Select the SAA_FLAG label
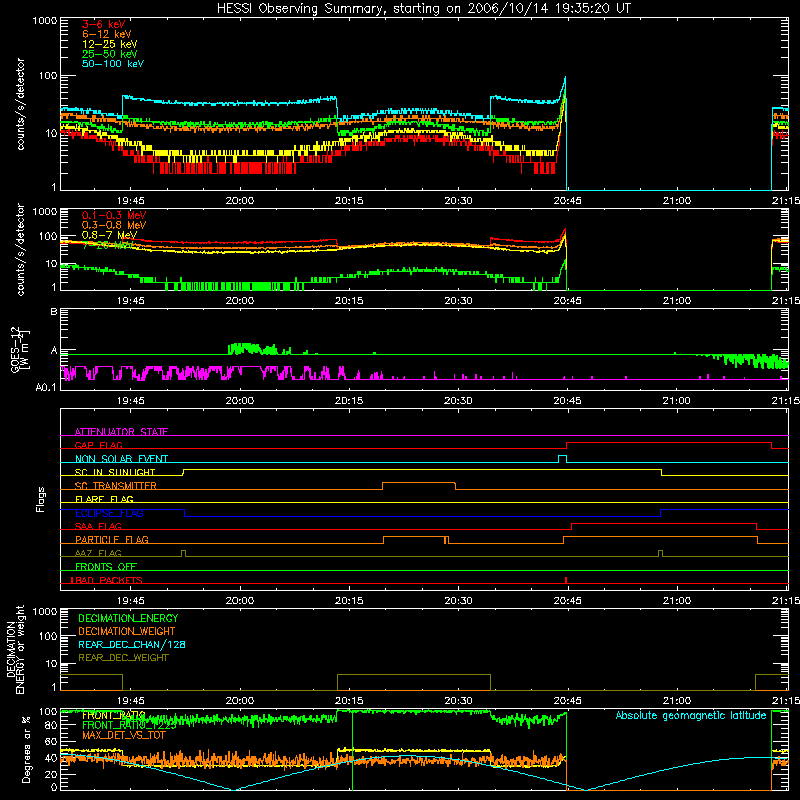Screen dimensions: 800x800 98,526
